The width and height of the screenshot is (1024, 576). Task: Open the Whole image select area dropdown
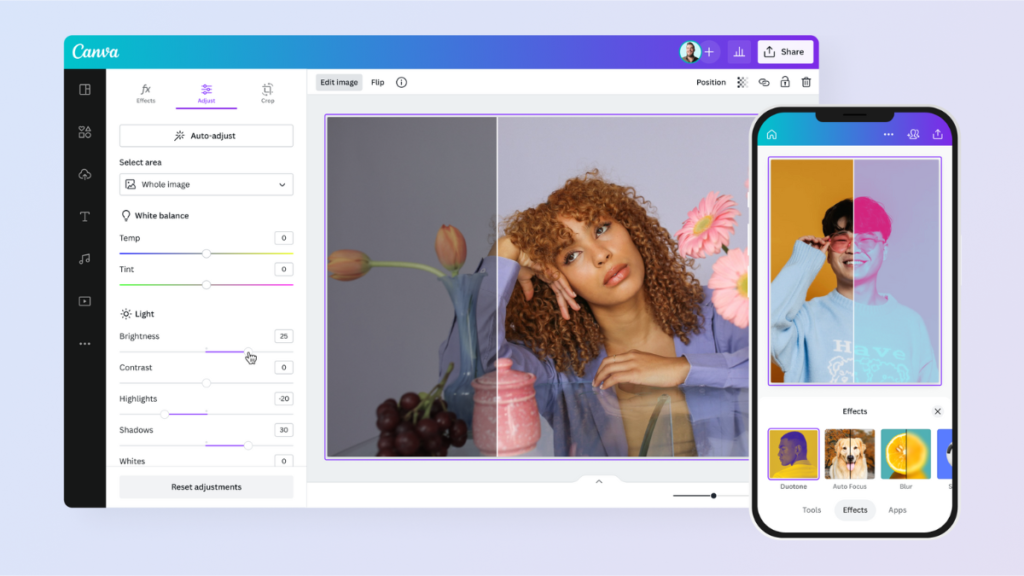click(x=206, y=184)
